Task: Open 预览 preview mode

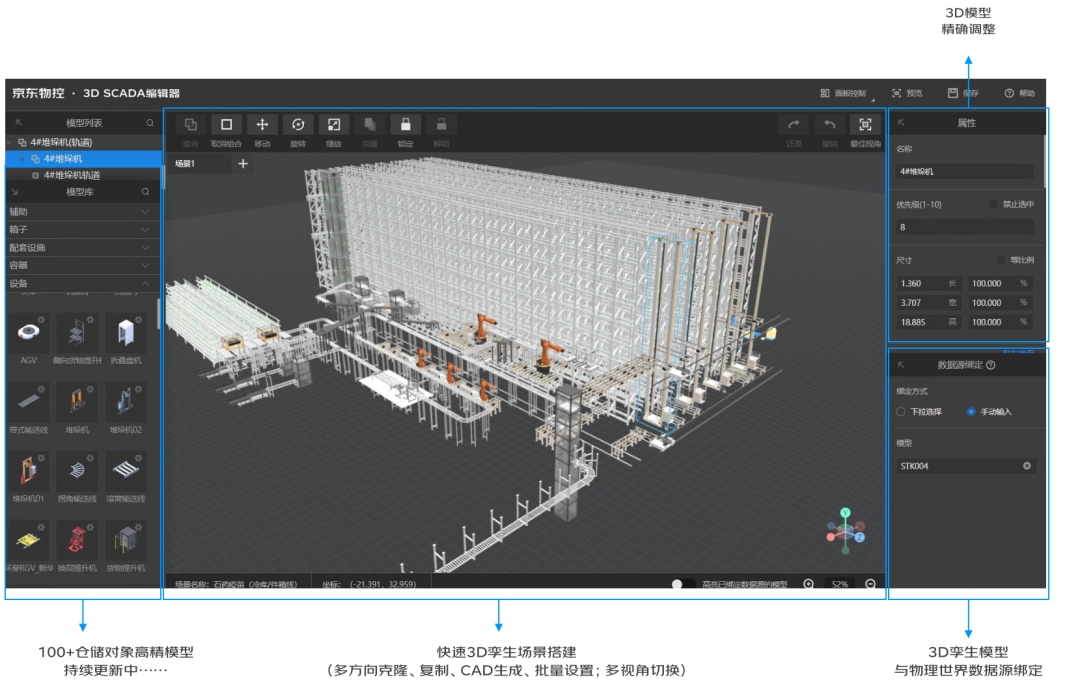Action: coord(907,93)
